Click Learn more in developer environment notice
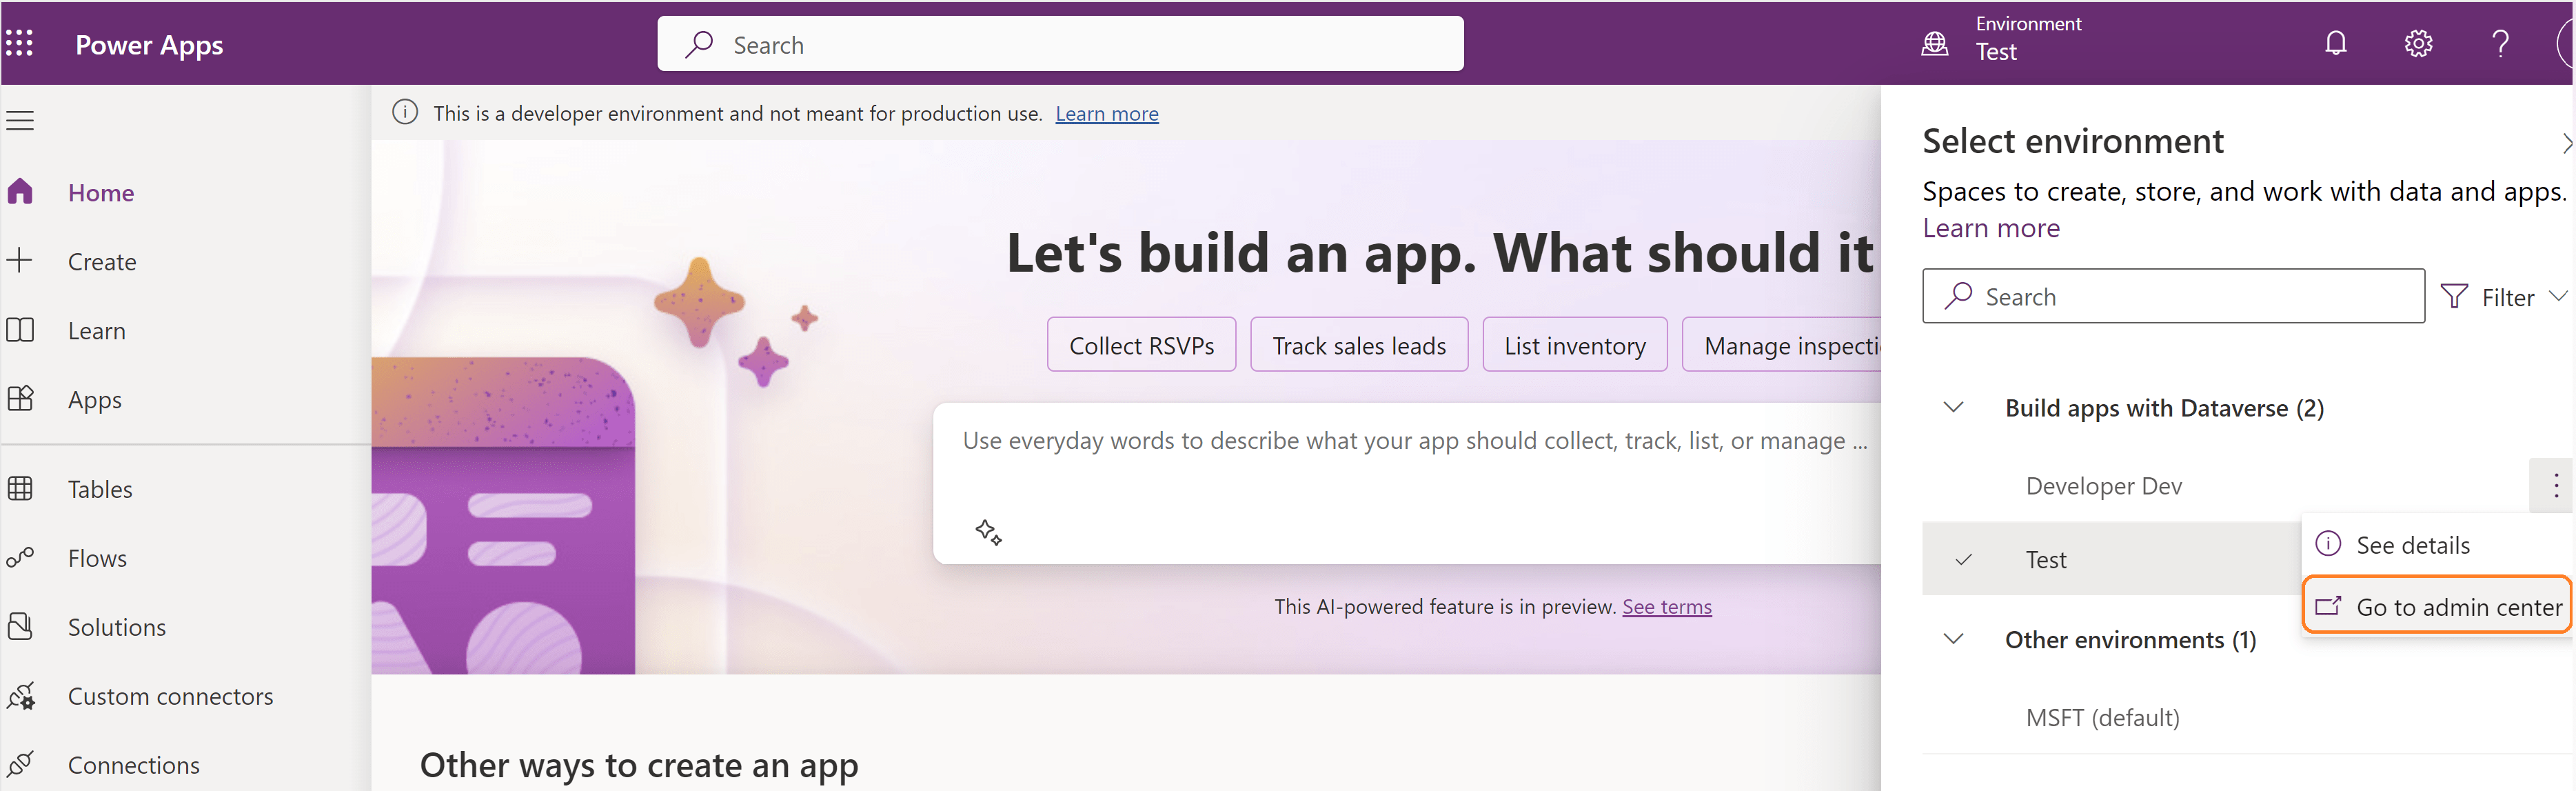This screenshot has height=791, width=2576. point(1107,113)
